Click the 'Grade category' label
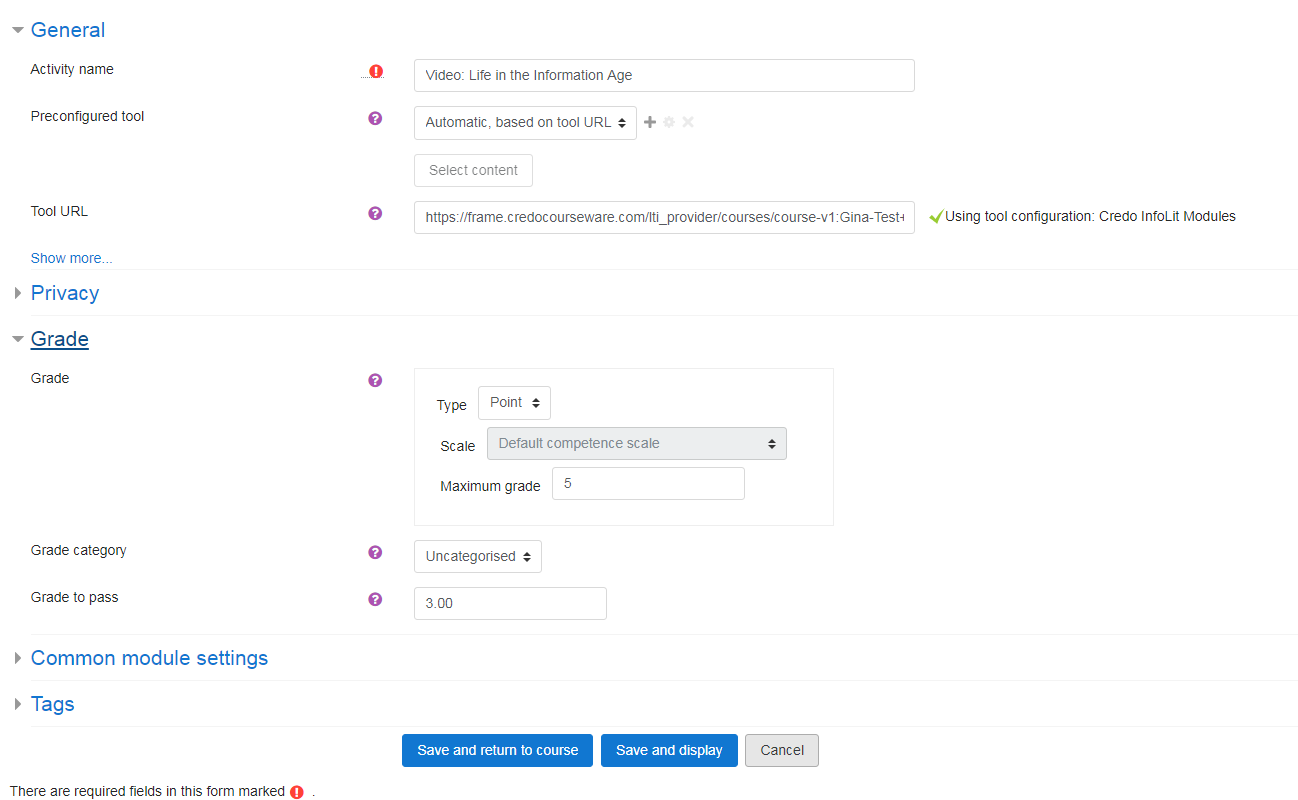 point(78,550)
